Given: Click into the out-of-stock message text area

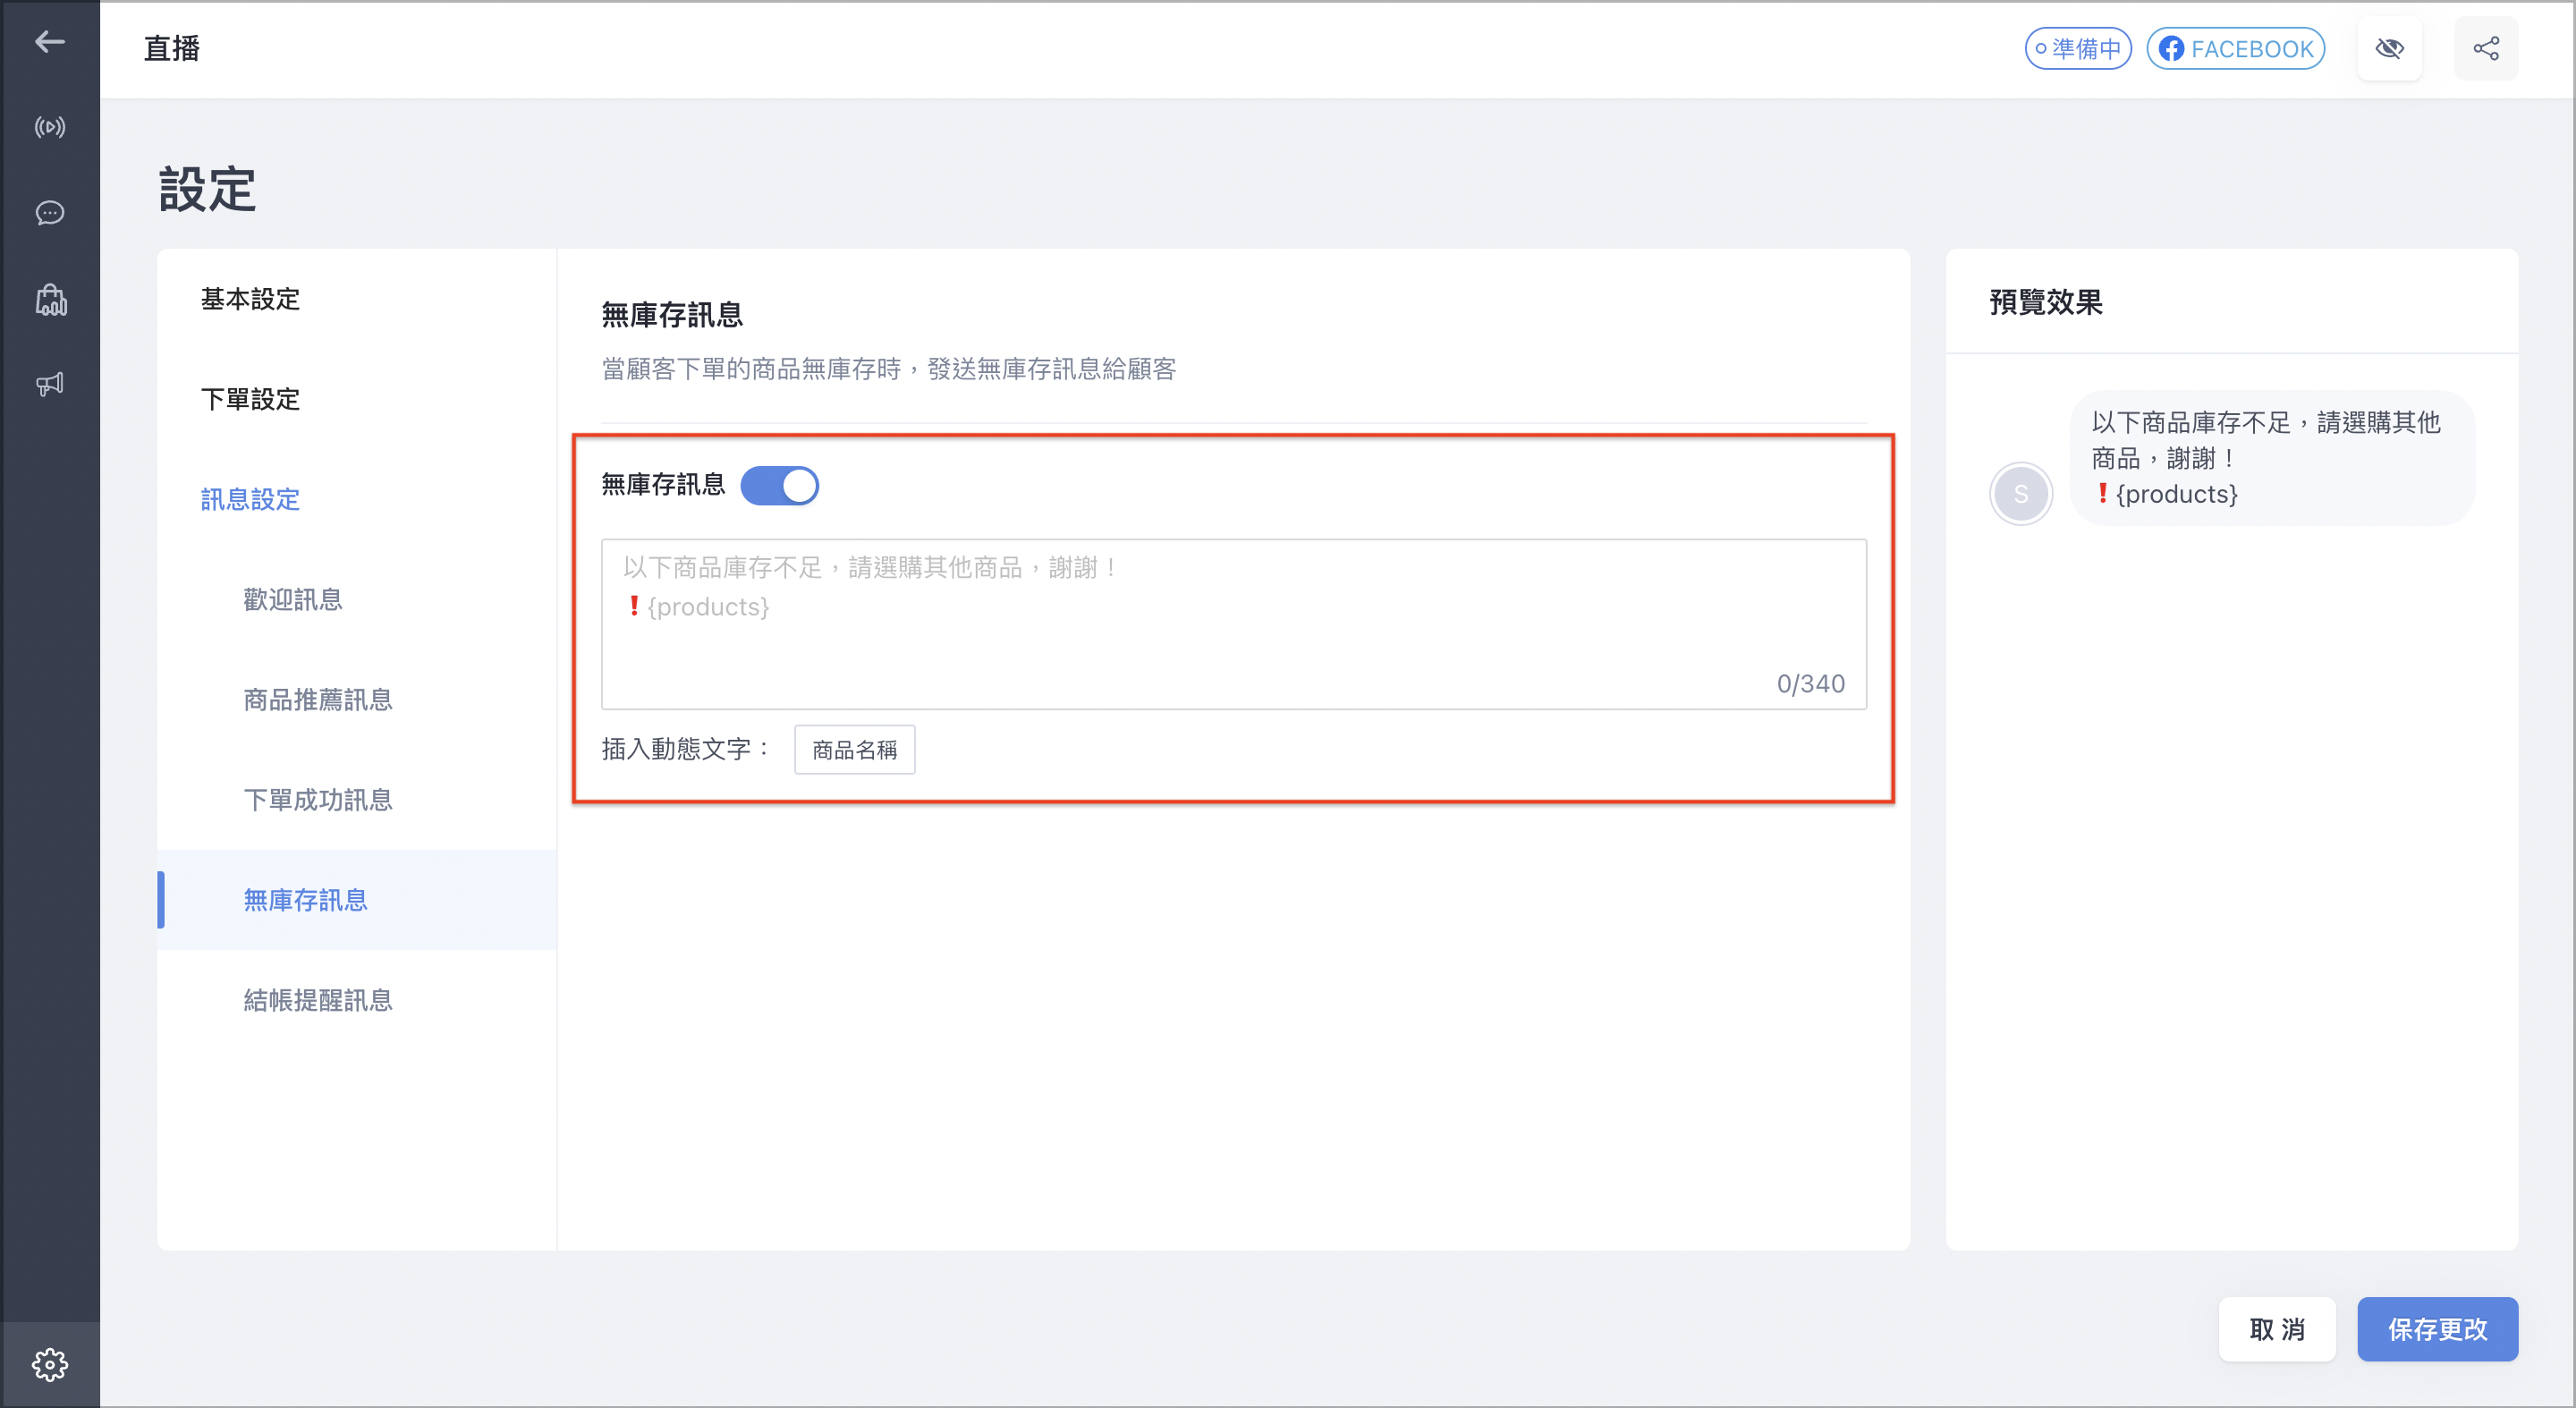Looking at the screenshot, I should (1233, 624).
